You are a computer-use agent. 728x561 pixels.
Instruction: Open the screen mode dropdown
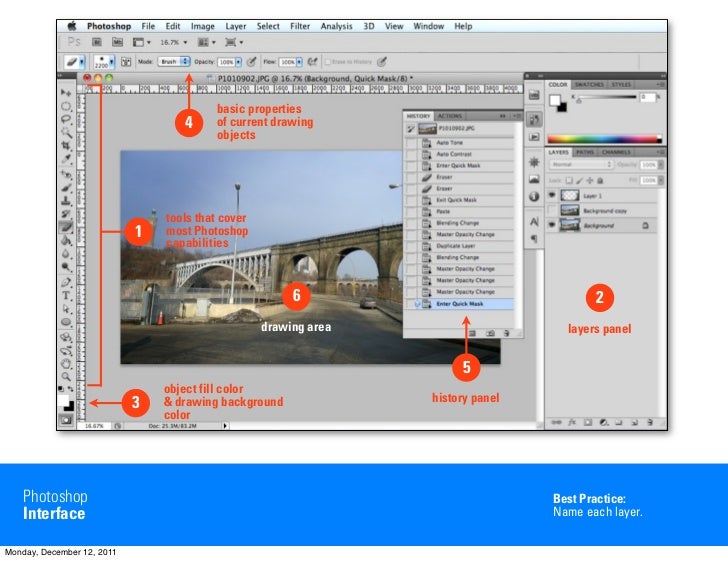(x=234, y=42)
